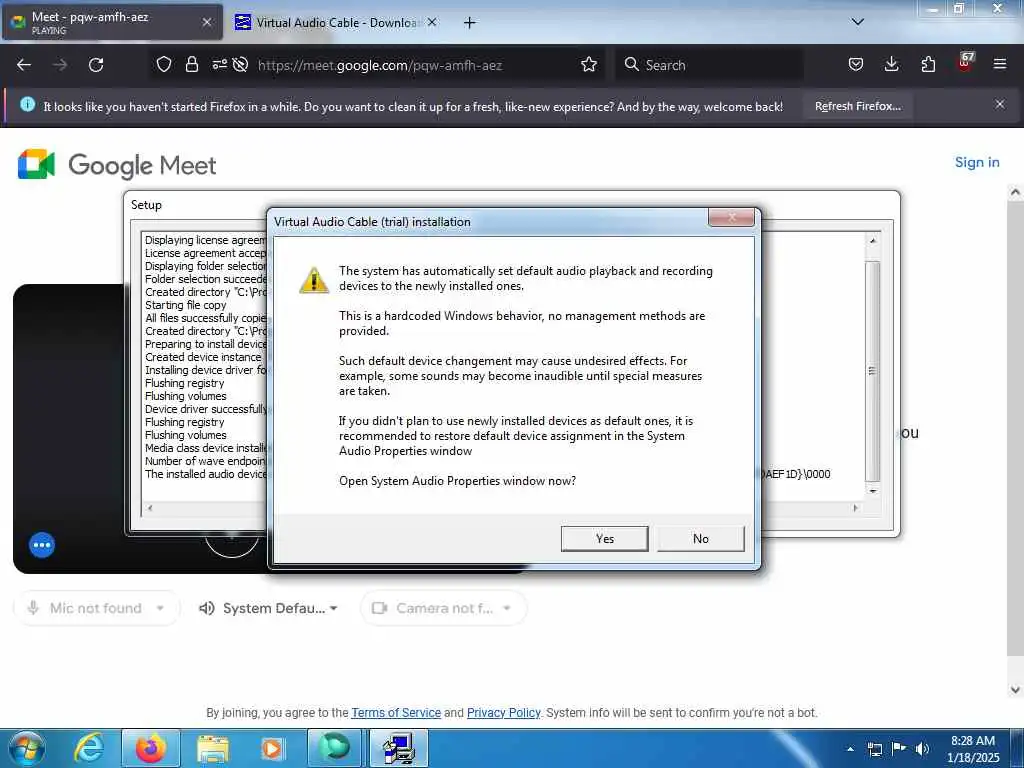Switch to the Meet pqw-amfh-aez tab
This screenshot has width=1024, height=768.
click(112, 22)
